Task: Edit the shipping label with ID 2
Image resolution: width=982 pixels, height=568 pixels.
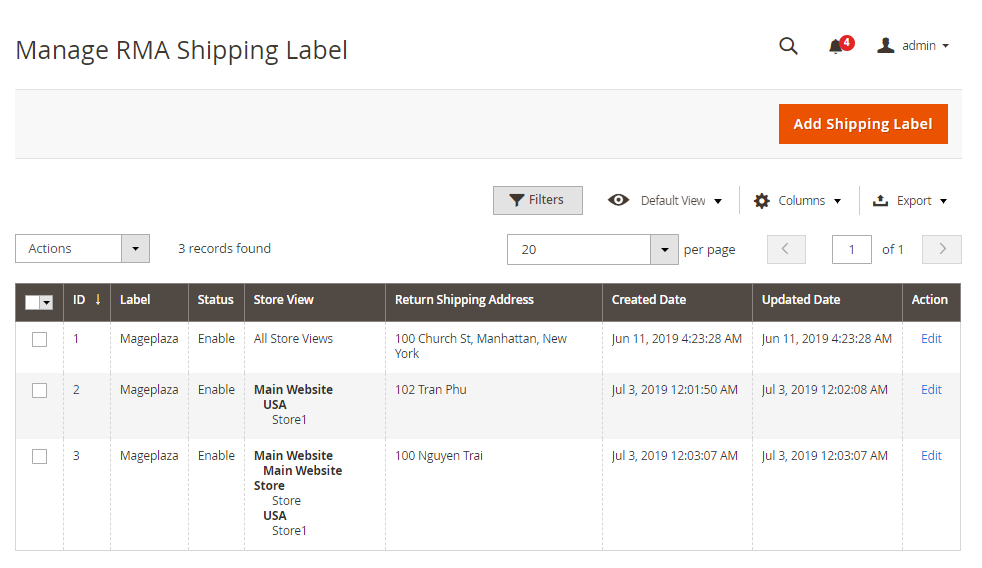Action: (931, 390)
